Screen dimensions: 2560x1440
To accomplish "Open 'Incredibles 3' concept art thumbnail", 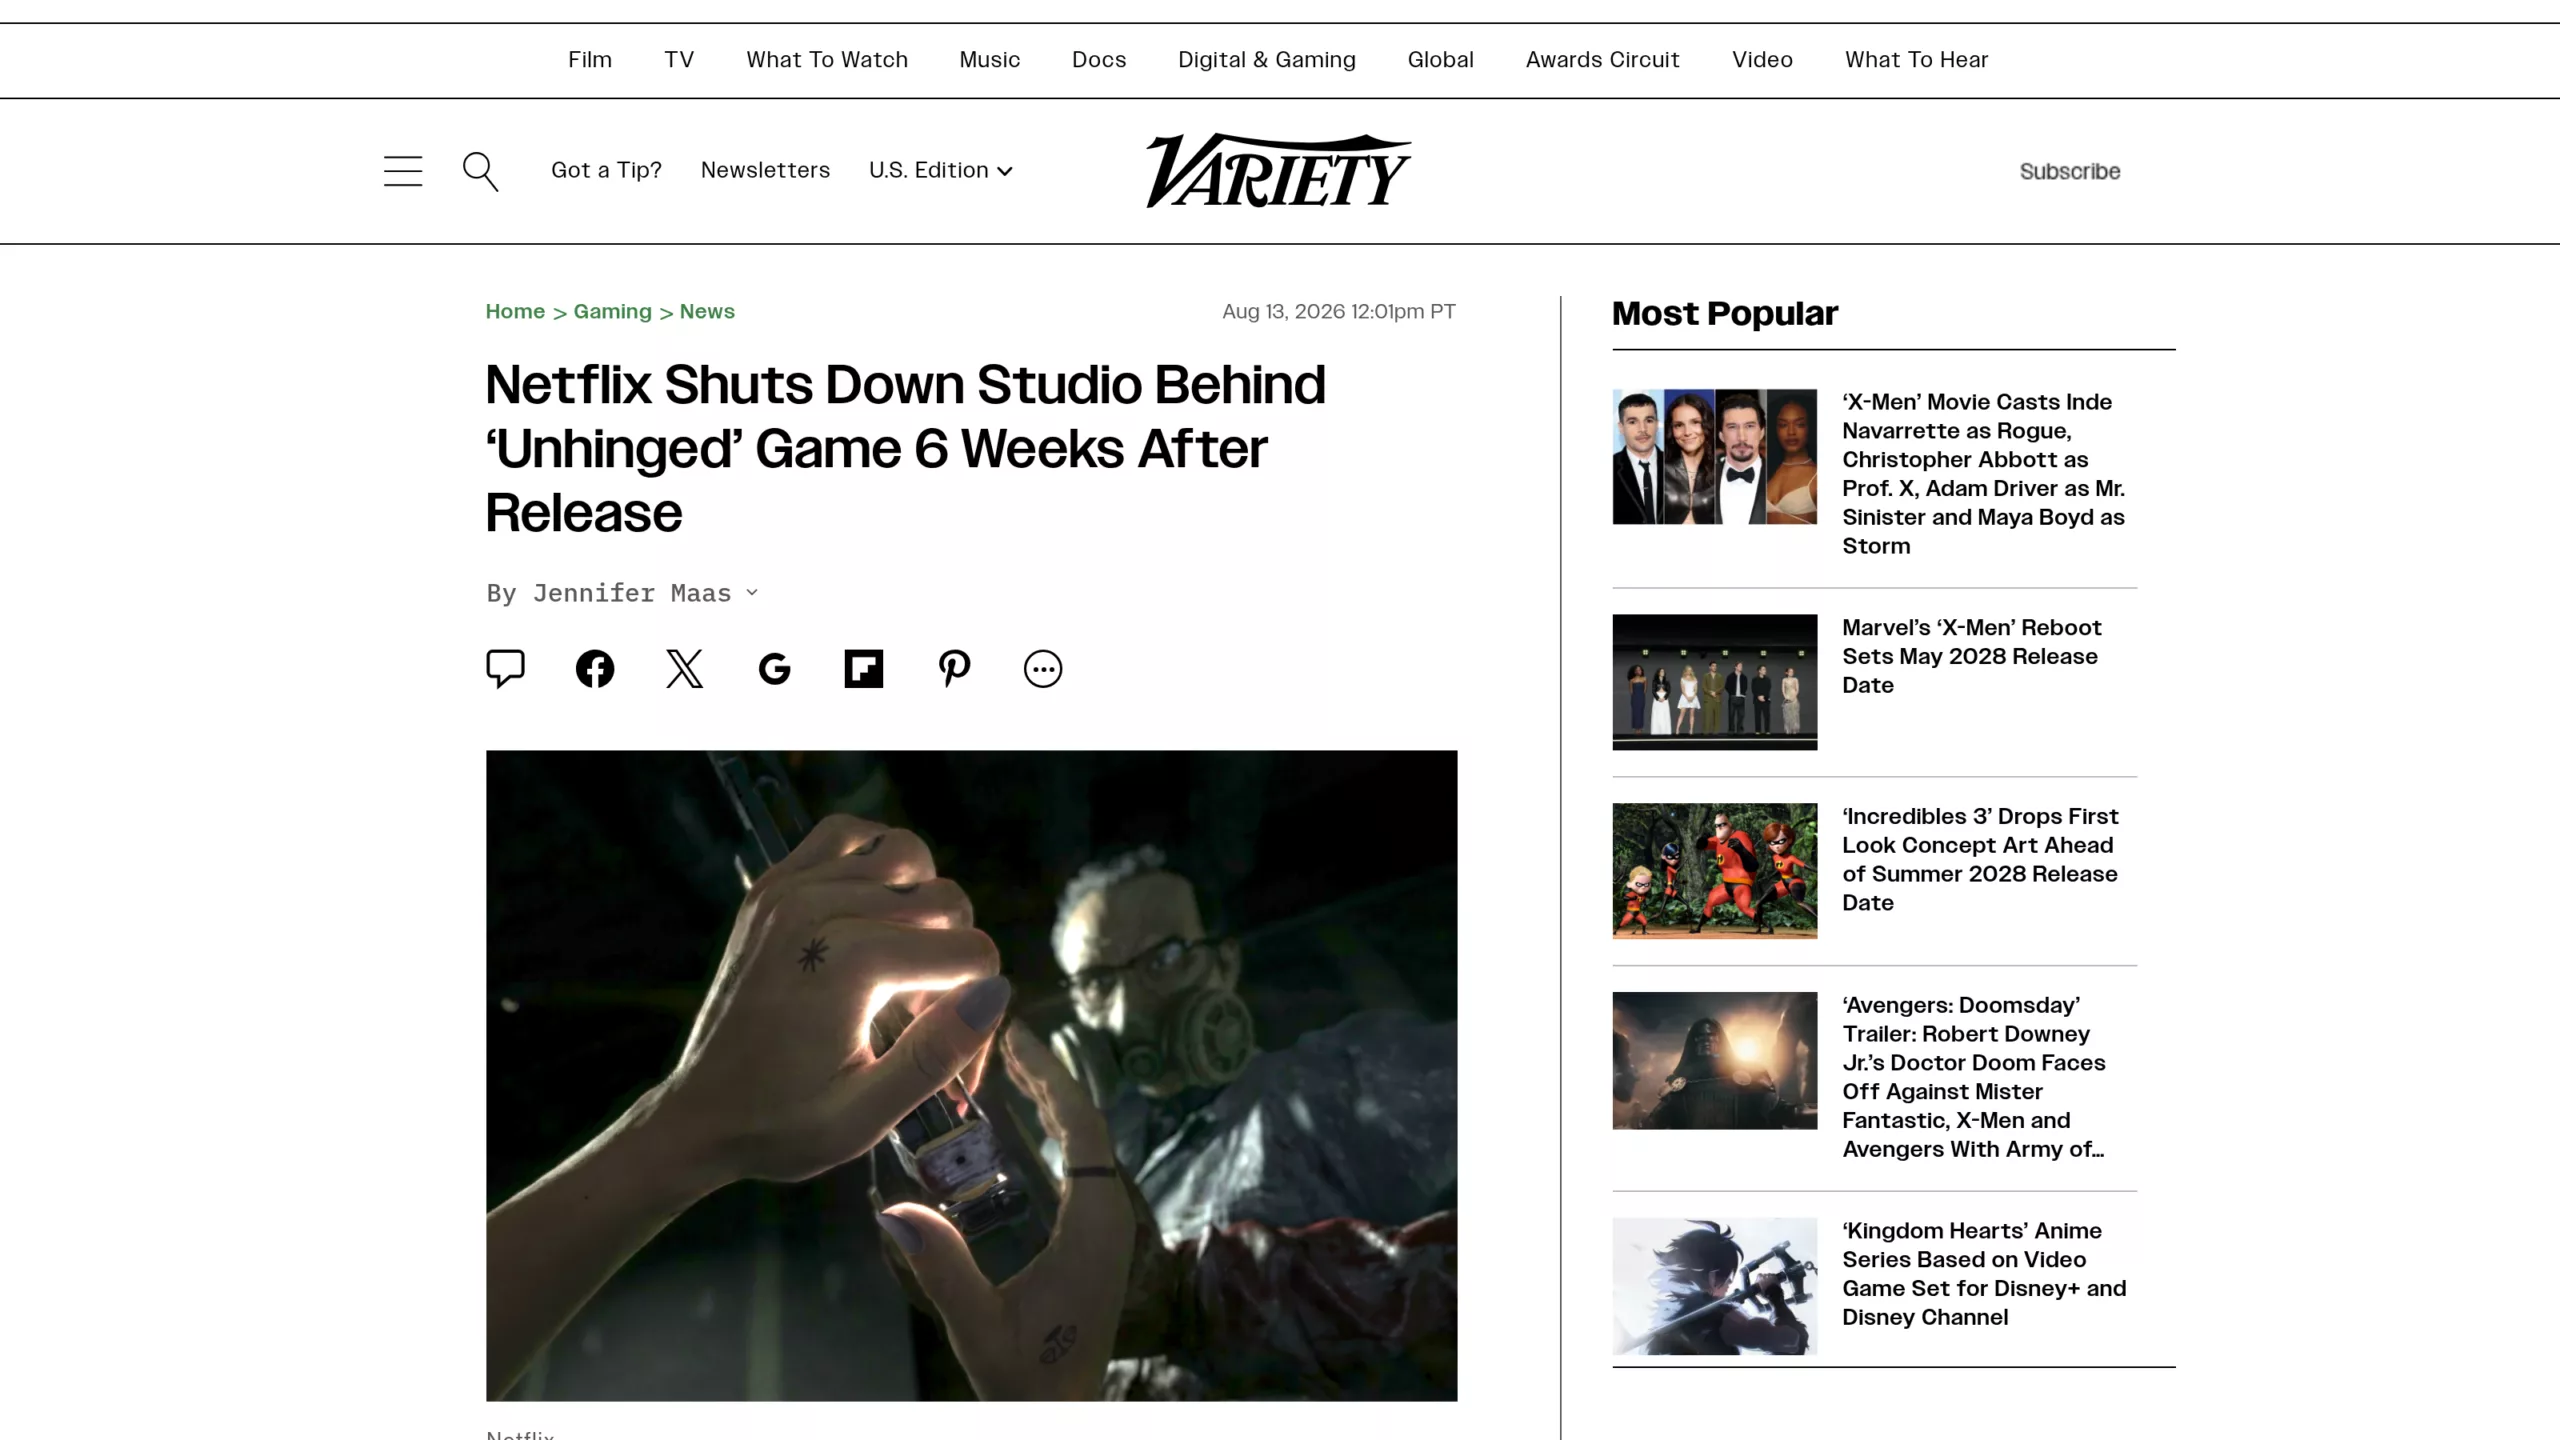I will (x=1715, y=871).
